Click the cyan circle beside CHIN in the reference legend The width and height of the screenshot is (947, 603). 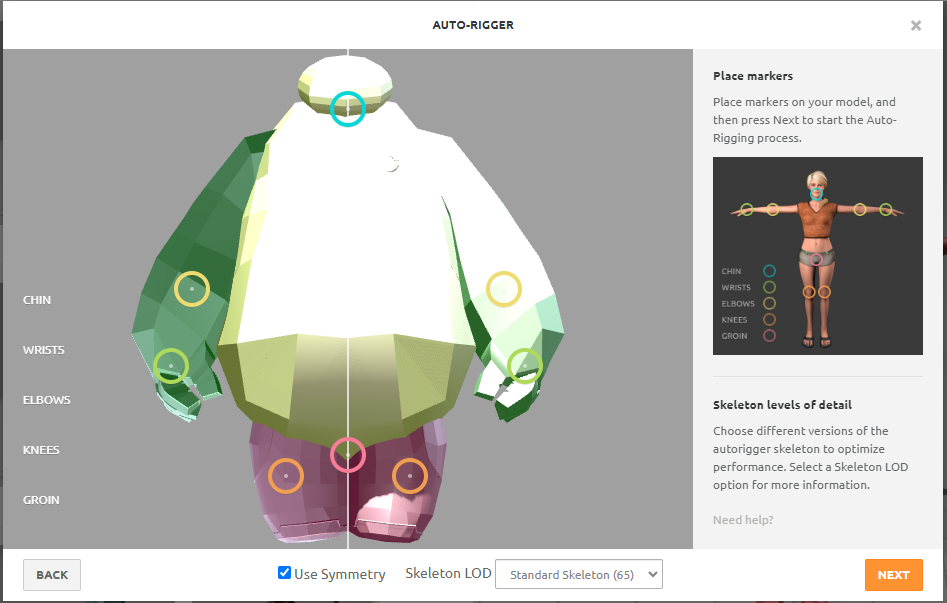[769, 271]
